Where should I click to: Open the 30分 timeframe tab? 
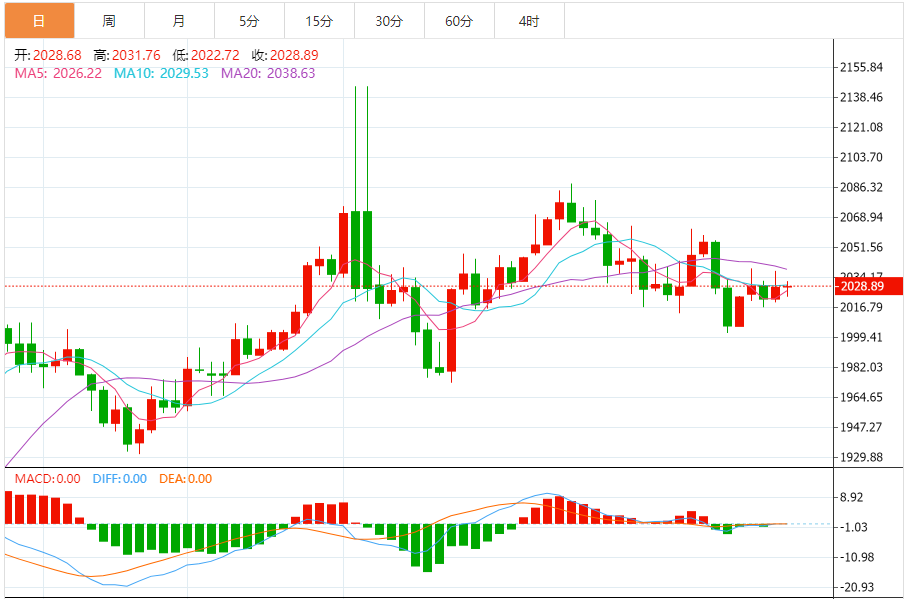[x=389, y=21]
